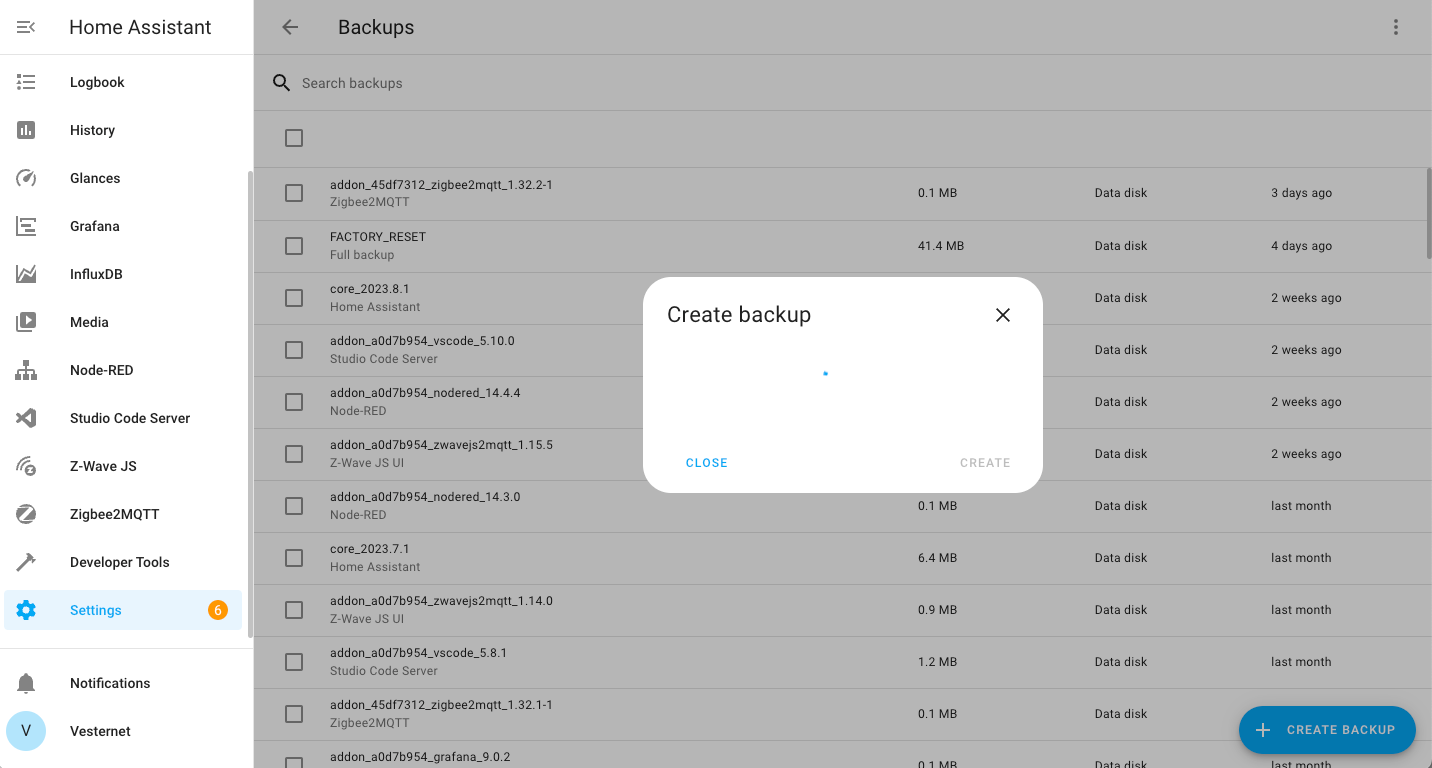Click the backups list vertical scrollbar
The height and width of the screenshot is (768, 1432).
pyautogui.click(x=1428, y=213)
